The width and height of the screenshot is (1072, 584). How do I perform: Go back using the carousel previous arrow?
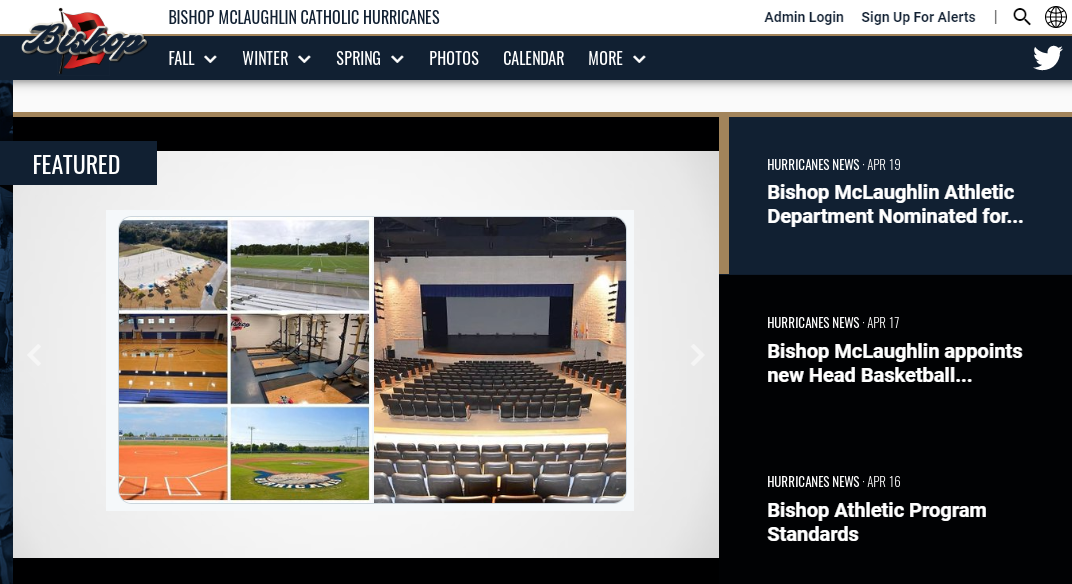tap(33, 355)
